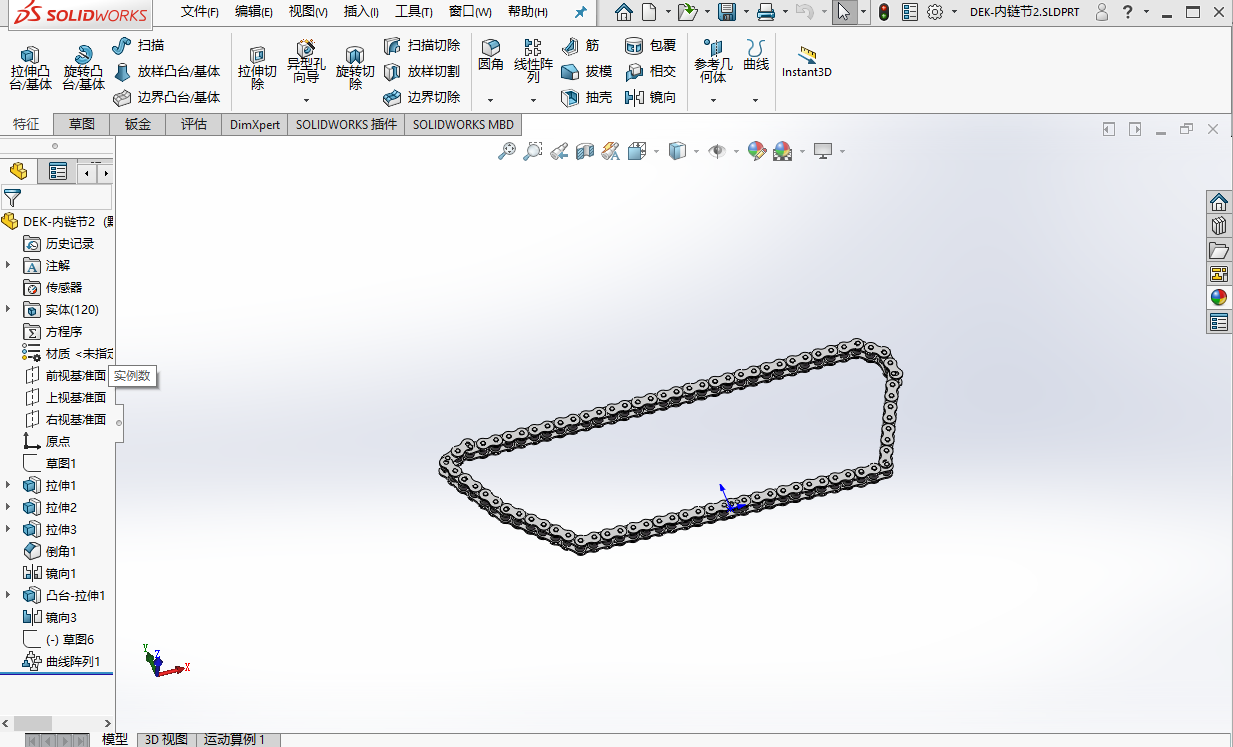This screenshot has height=747, width=1233.
Task: Click the 边界凸台/基体 boundary boss tool
Action: point(166,98)
